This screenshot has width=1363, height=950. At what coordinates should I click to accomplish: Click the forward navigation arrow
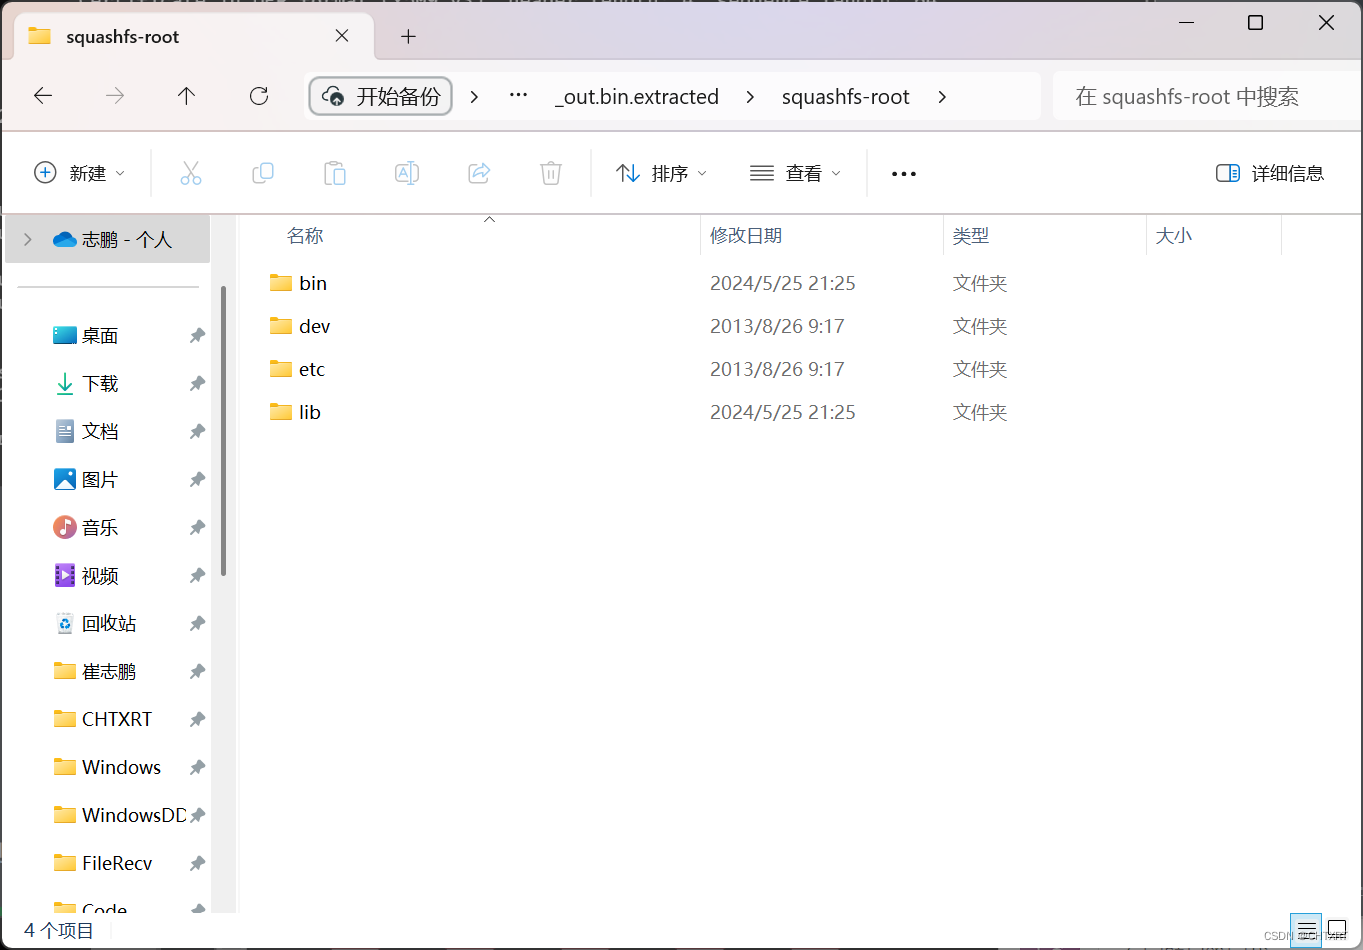point(115,96)
